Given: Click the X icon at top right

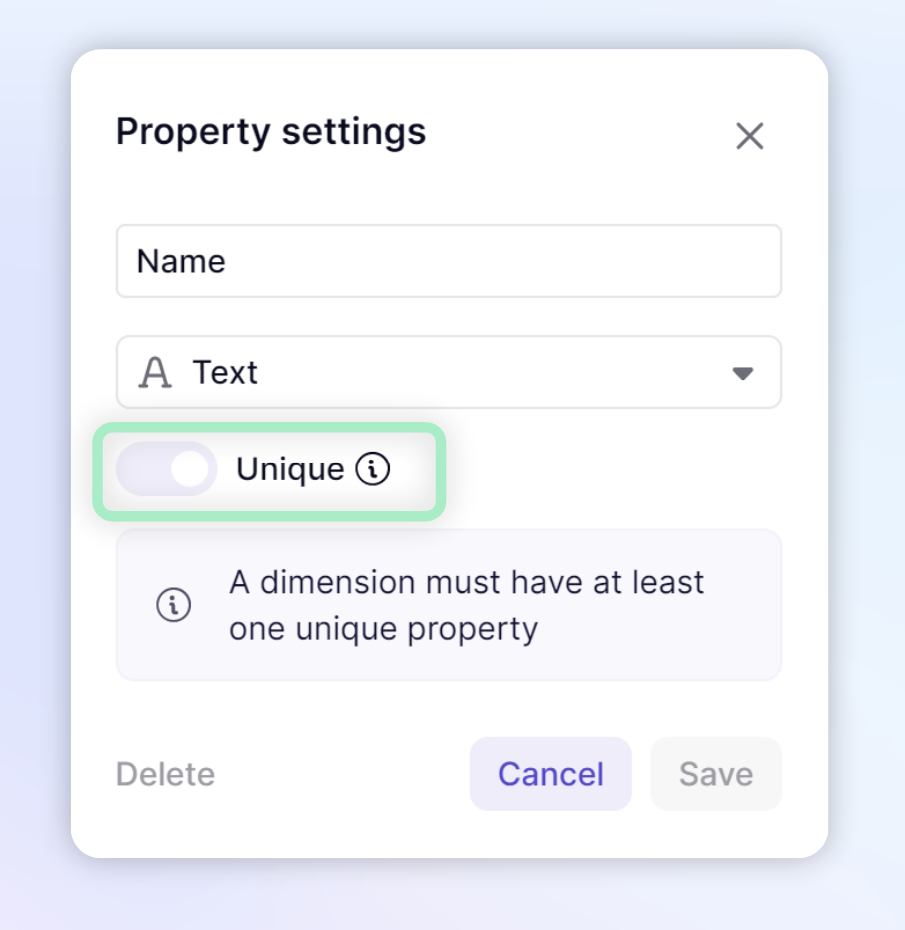Looking at the screenshot, I should pos(750,136).
